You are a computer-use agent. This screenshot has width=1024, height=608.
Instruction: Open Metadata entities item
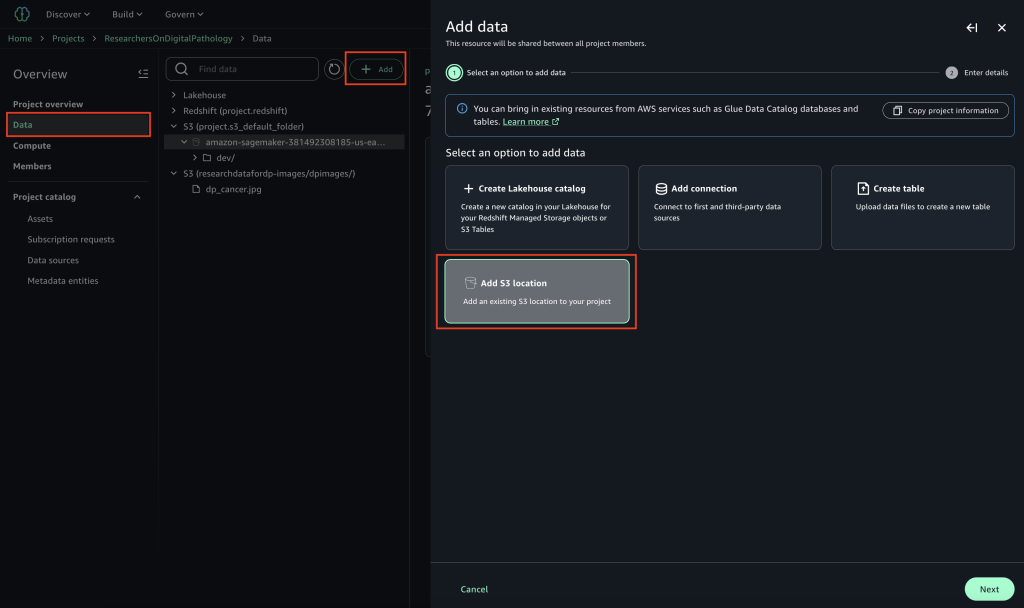[x=63, y=281]
